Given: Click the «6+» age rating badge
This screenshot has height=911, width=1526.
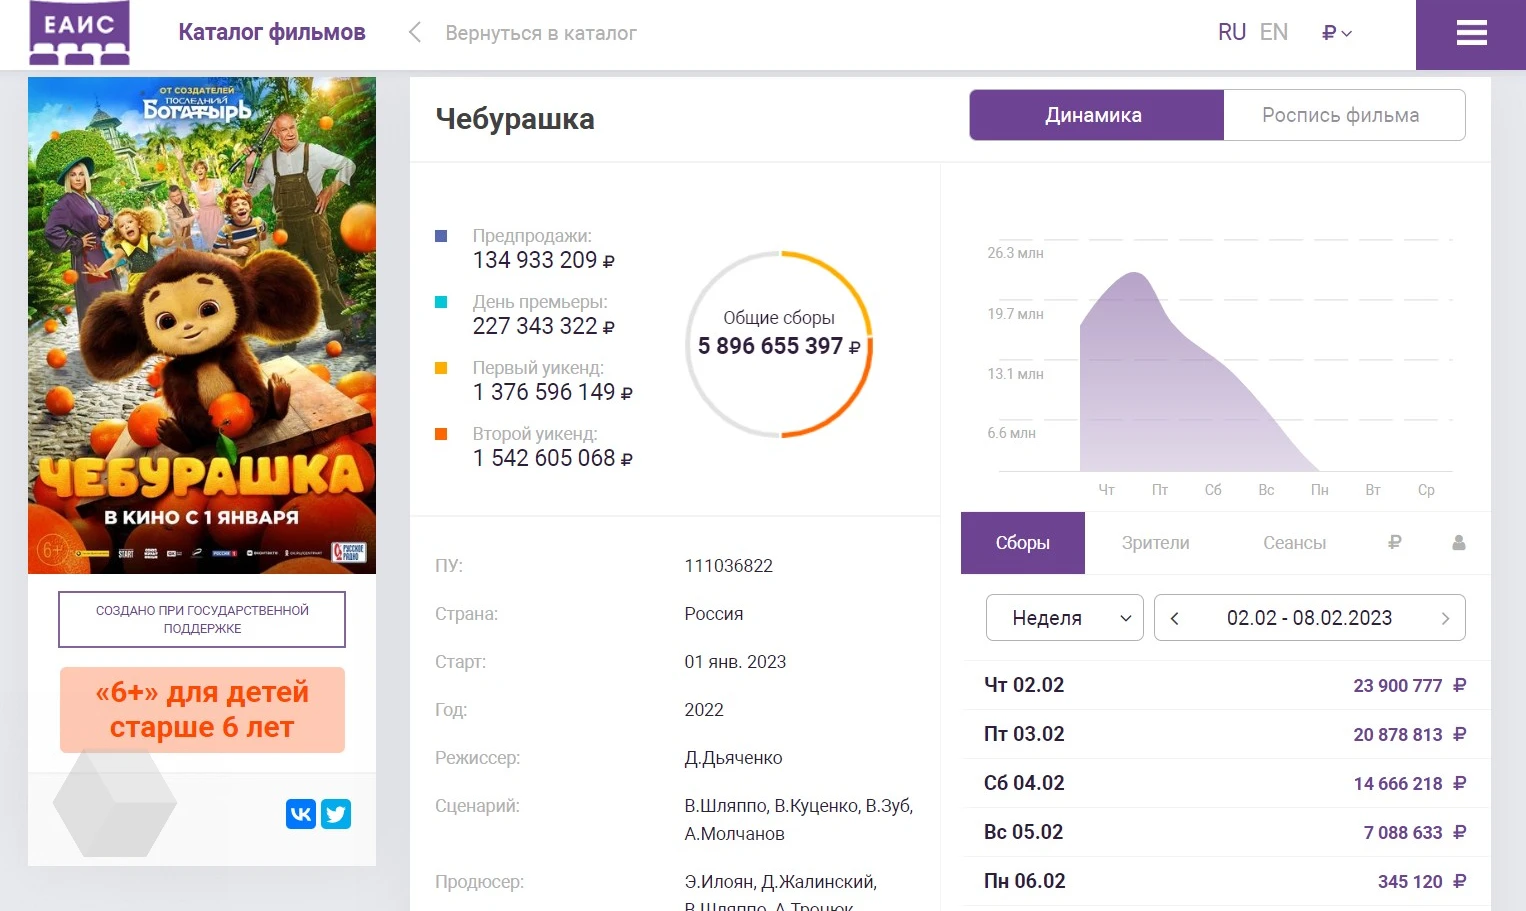Looking at the screenshot, I should pyautogui.click(x=202, y=710).
